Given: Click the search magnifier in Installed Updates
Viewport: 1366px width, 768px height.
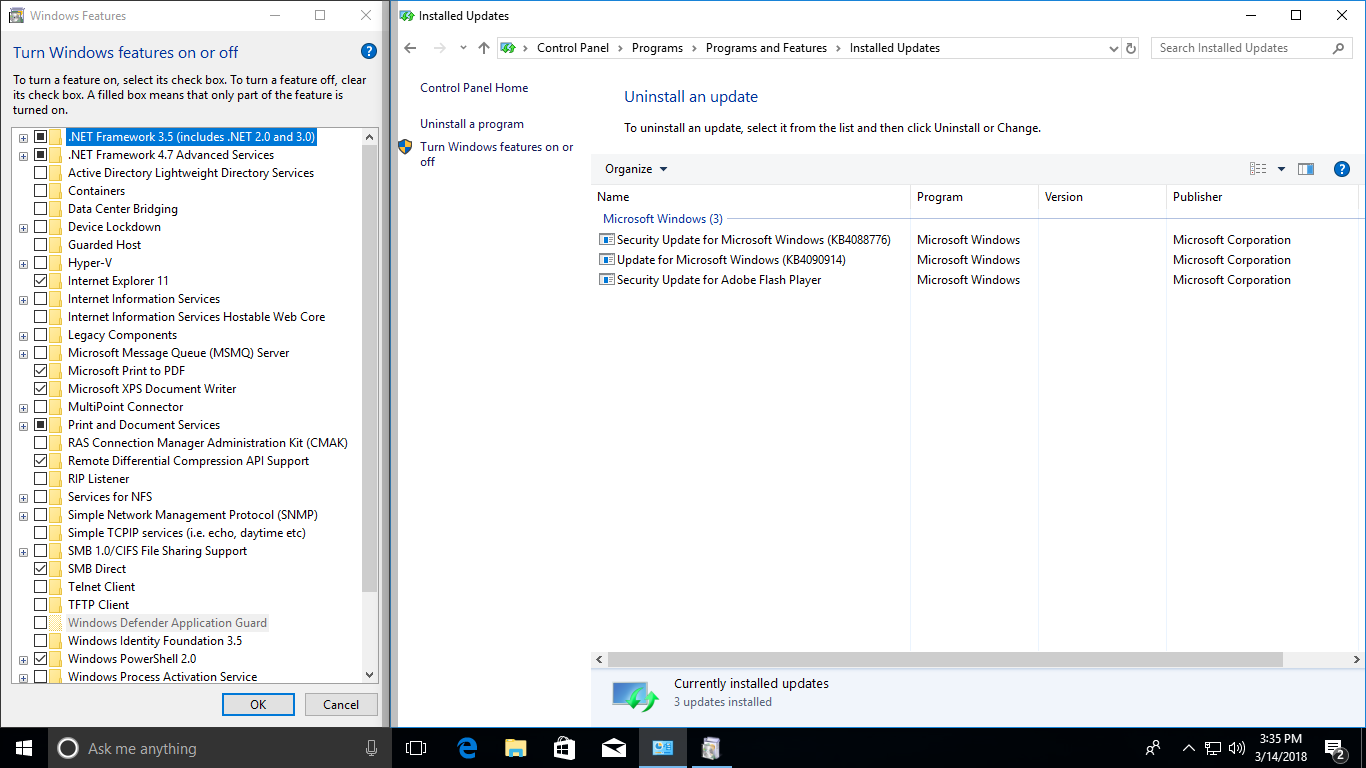Looking at the screenshot, I should [x=1339, y=48].
